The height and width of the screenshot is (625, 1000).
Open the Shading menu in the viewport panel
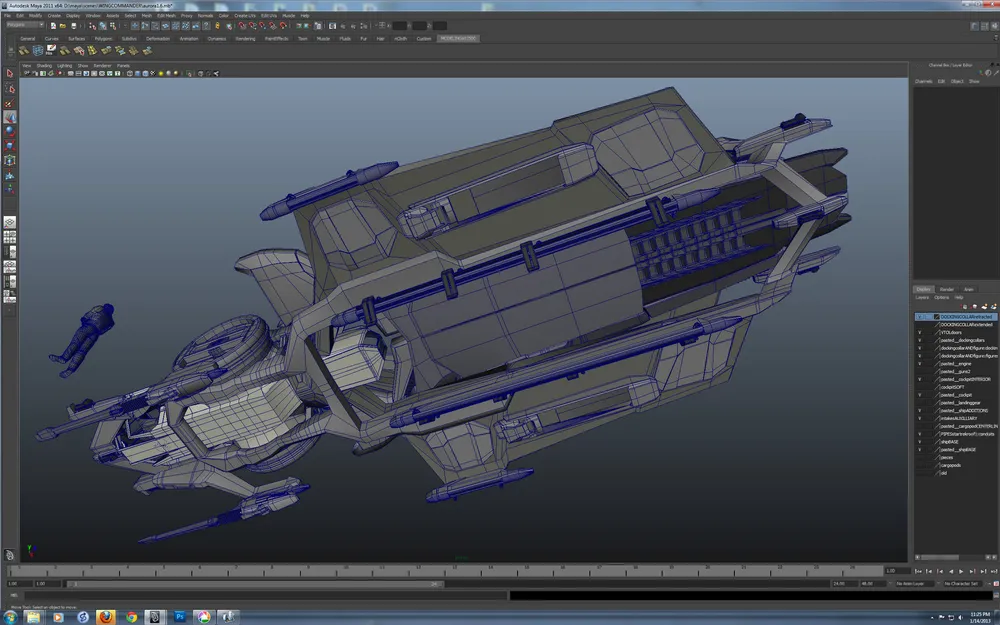tap(44, 65)
